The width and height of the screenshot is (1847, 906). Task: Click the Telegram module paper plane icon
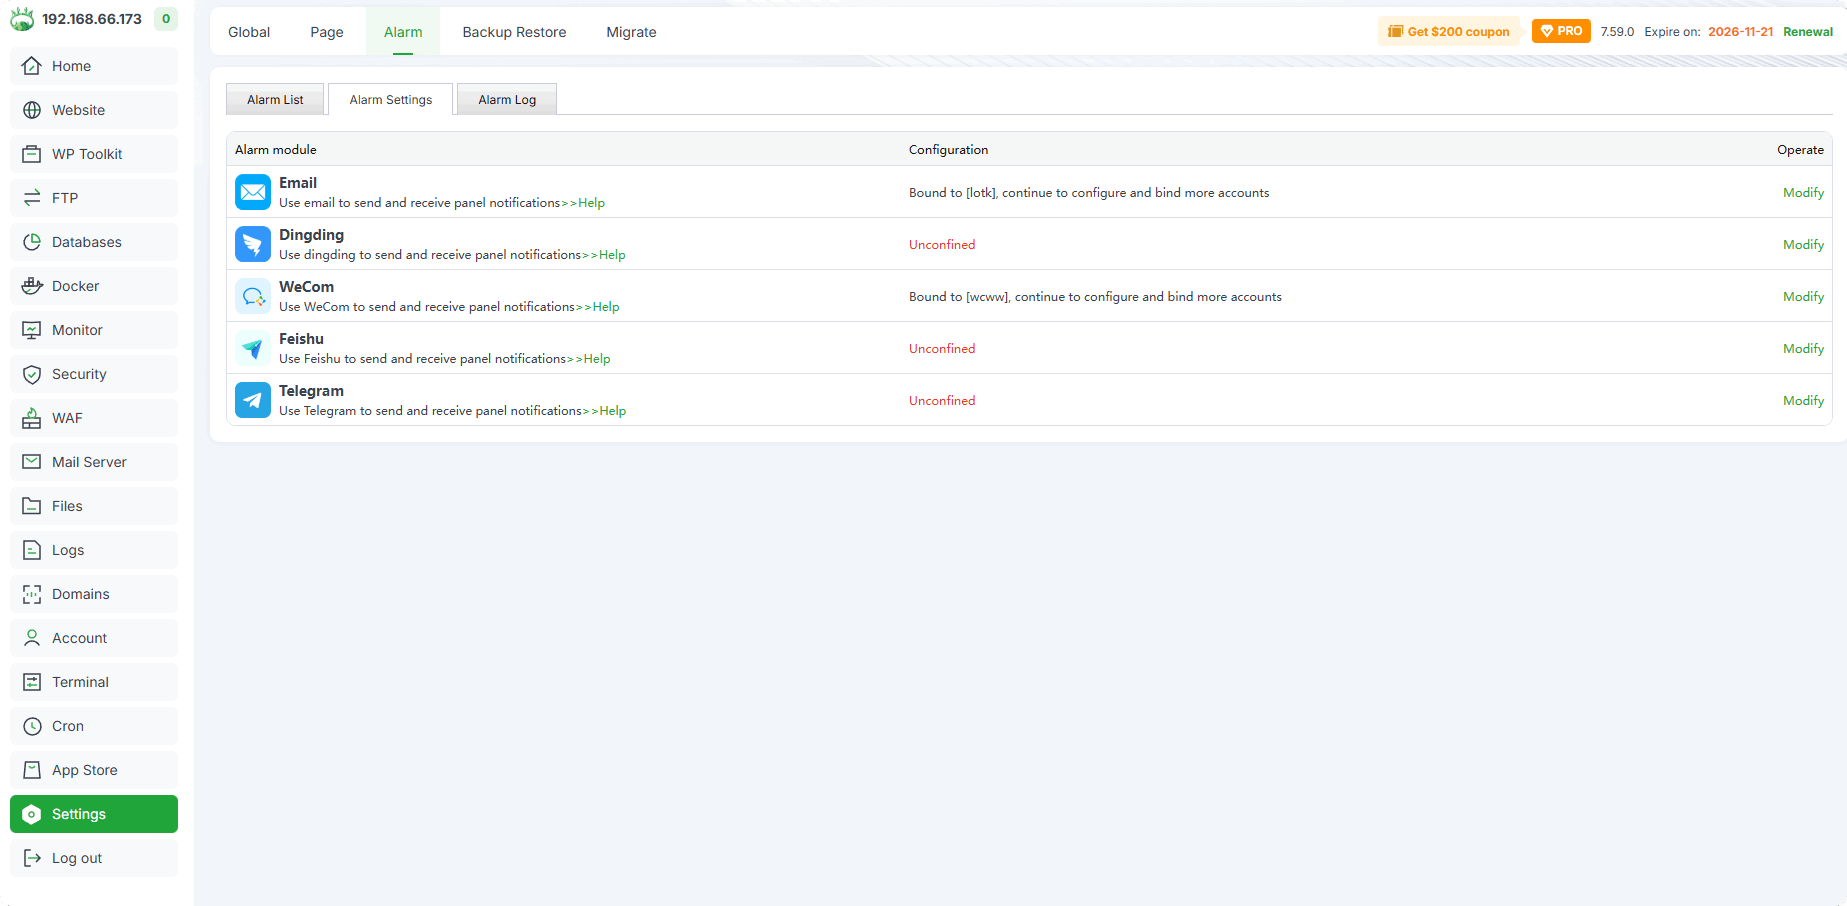[x=253, y=400]
